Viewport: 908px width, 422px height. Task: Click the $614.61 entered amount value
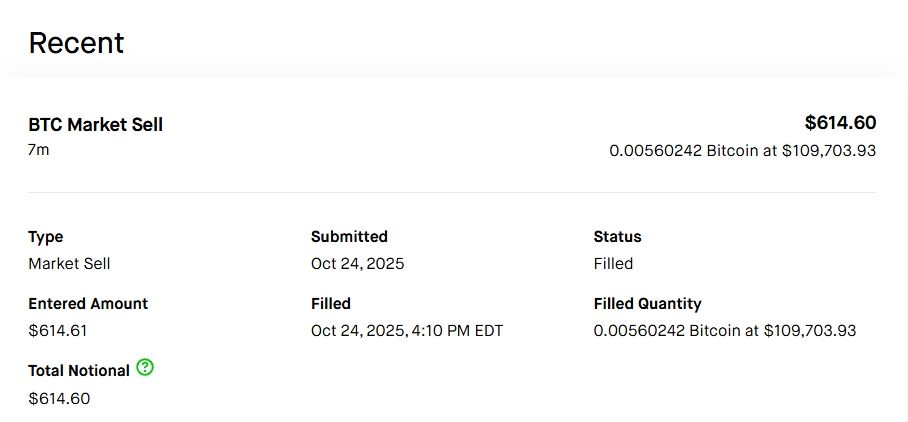59,331
